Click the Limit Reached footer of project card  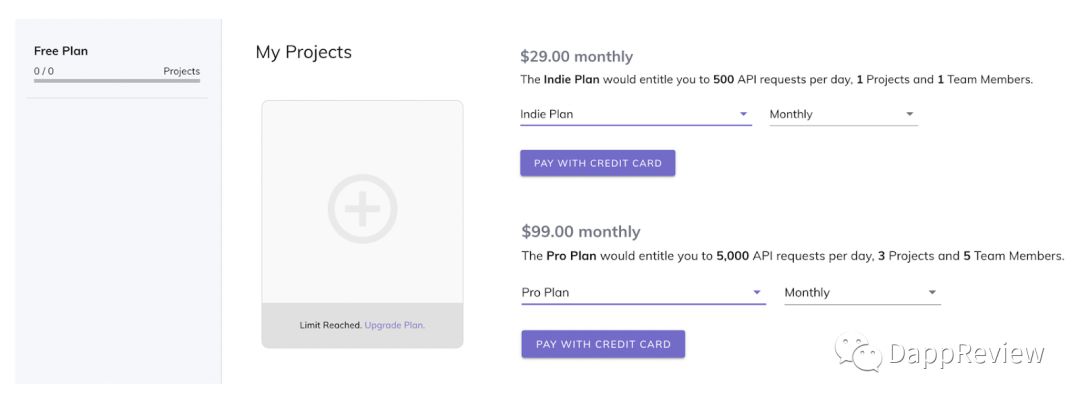[362, 325]
